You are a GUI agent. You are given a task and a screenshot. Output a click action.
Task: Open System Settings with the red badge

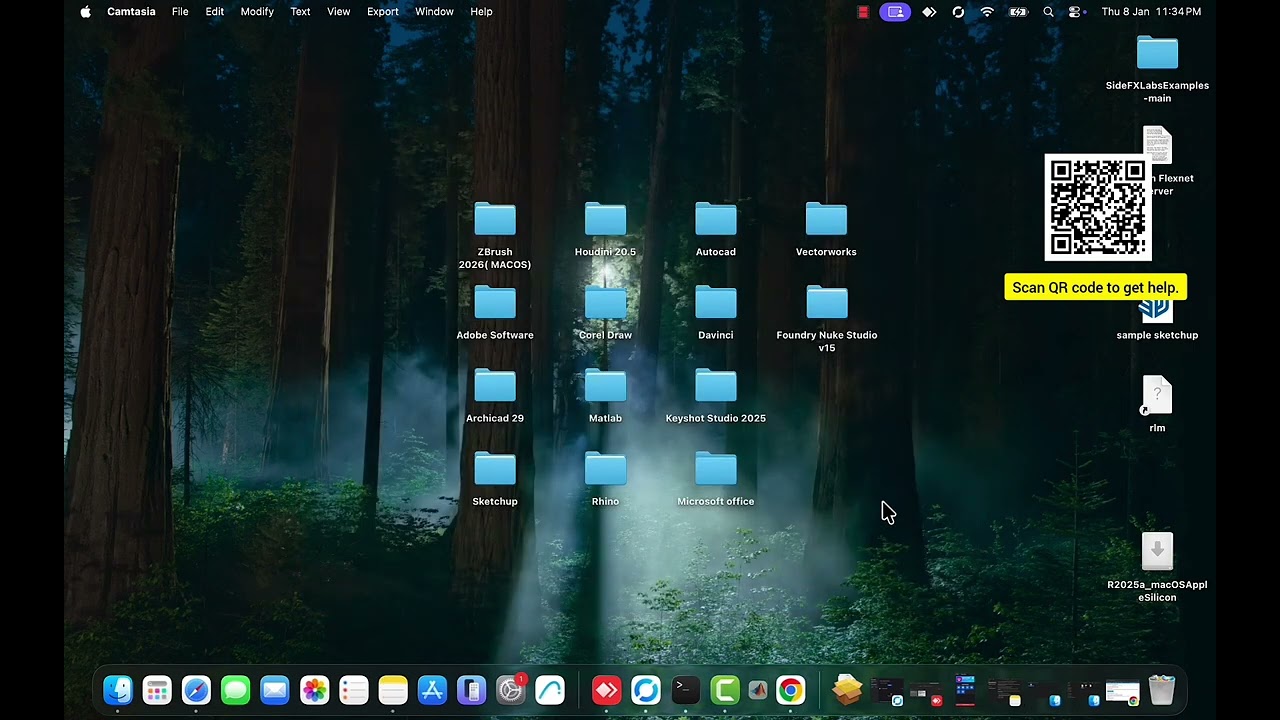point(511,690)
